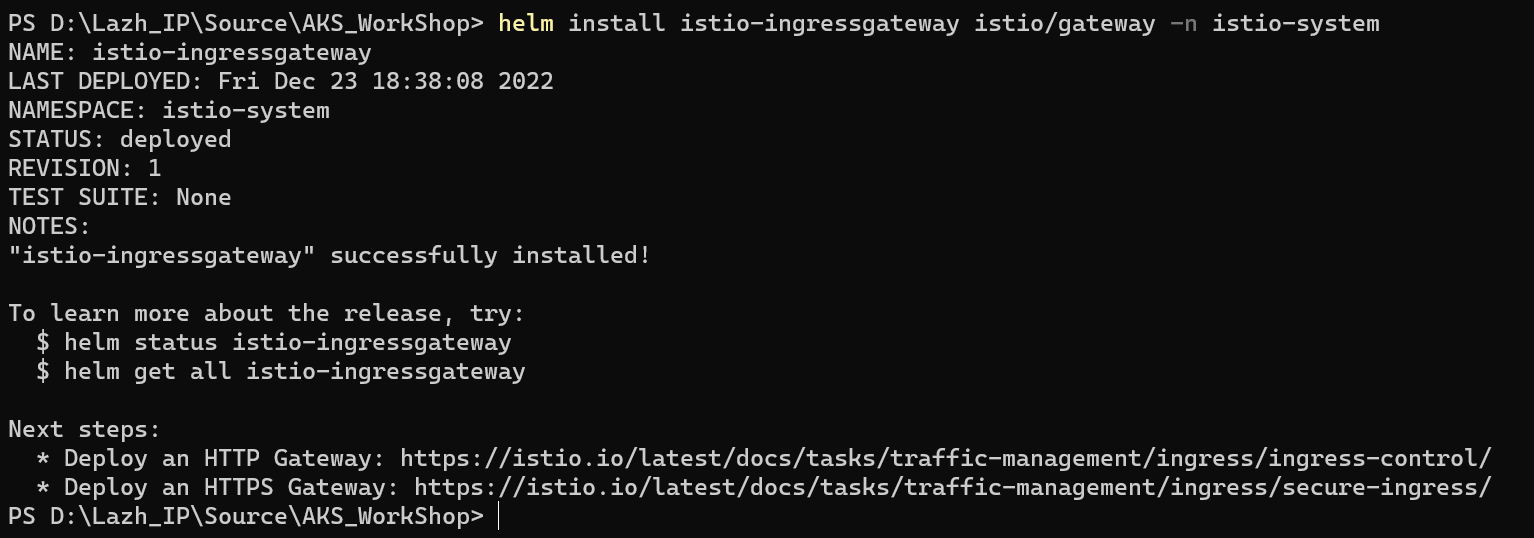Click the 'Next steps:' heading
Image resolution: width=1534 pixels, height=538 pixels.
click(85, 430)
